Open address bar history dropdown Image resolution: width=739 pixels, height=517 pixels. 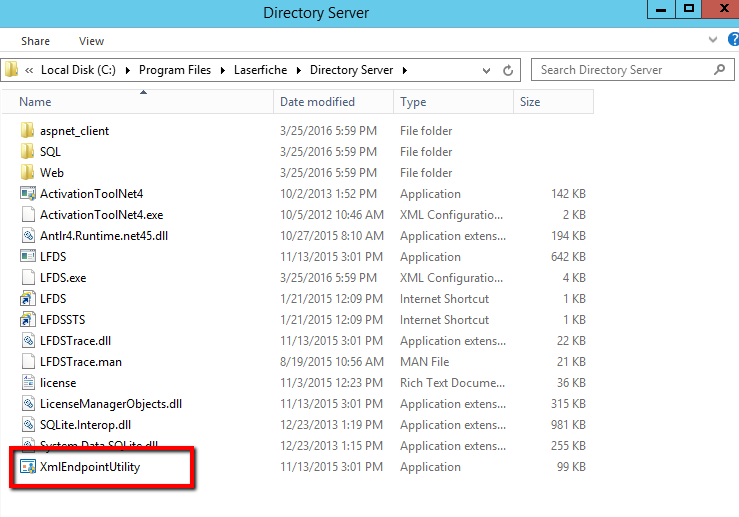(x=486, y=71)
